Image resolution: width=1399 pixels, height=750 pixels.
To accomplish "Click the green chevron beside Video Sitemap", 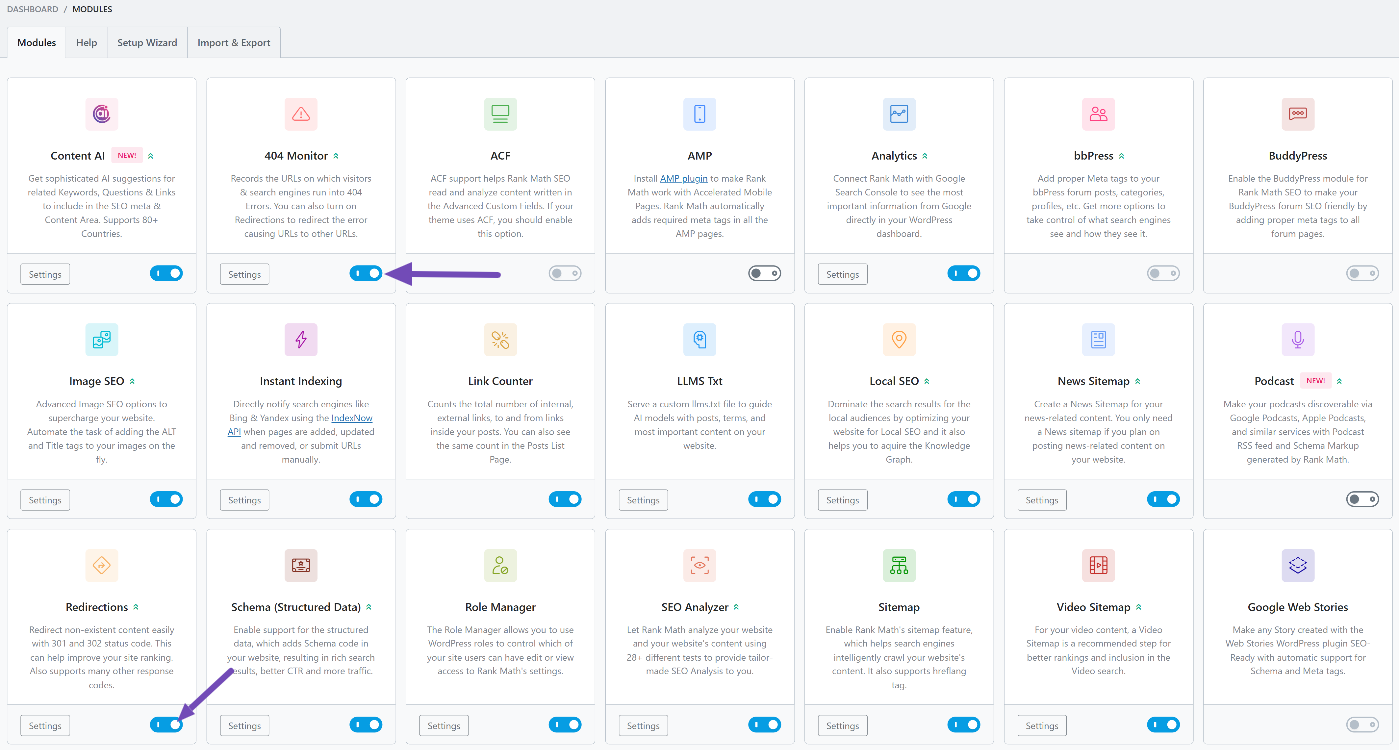I will click(1138, 608).
